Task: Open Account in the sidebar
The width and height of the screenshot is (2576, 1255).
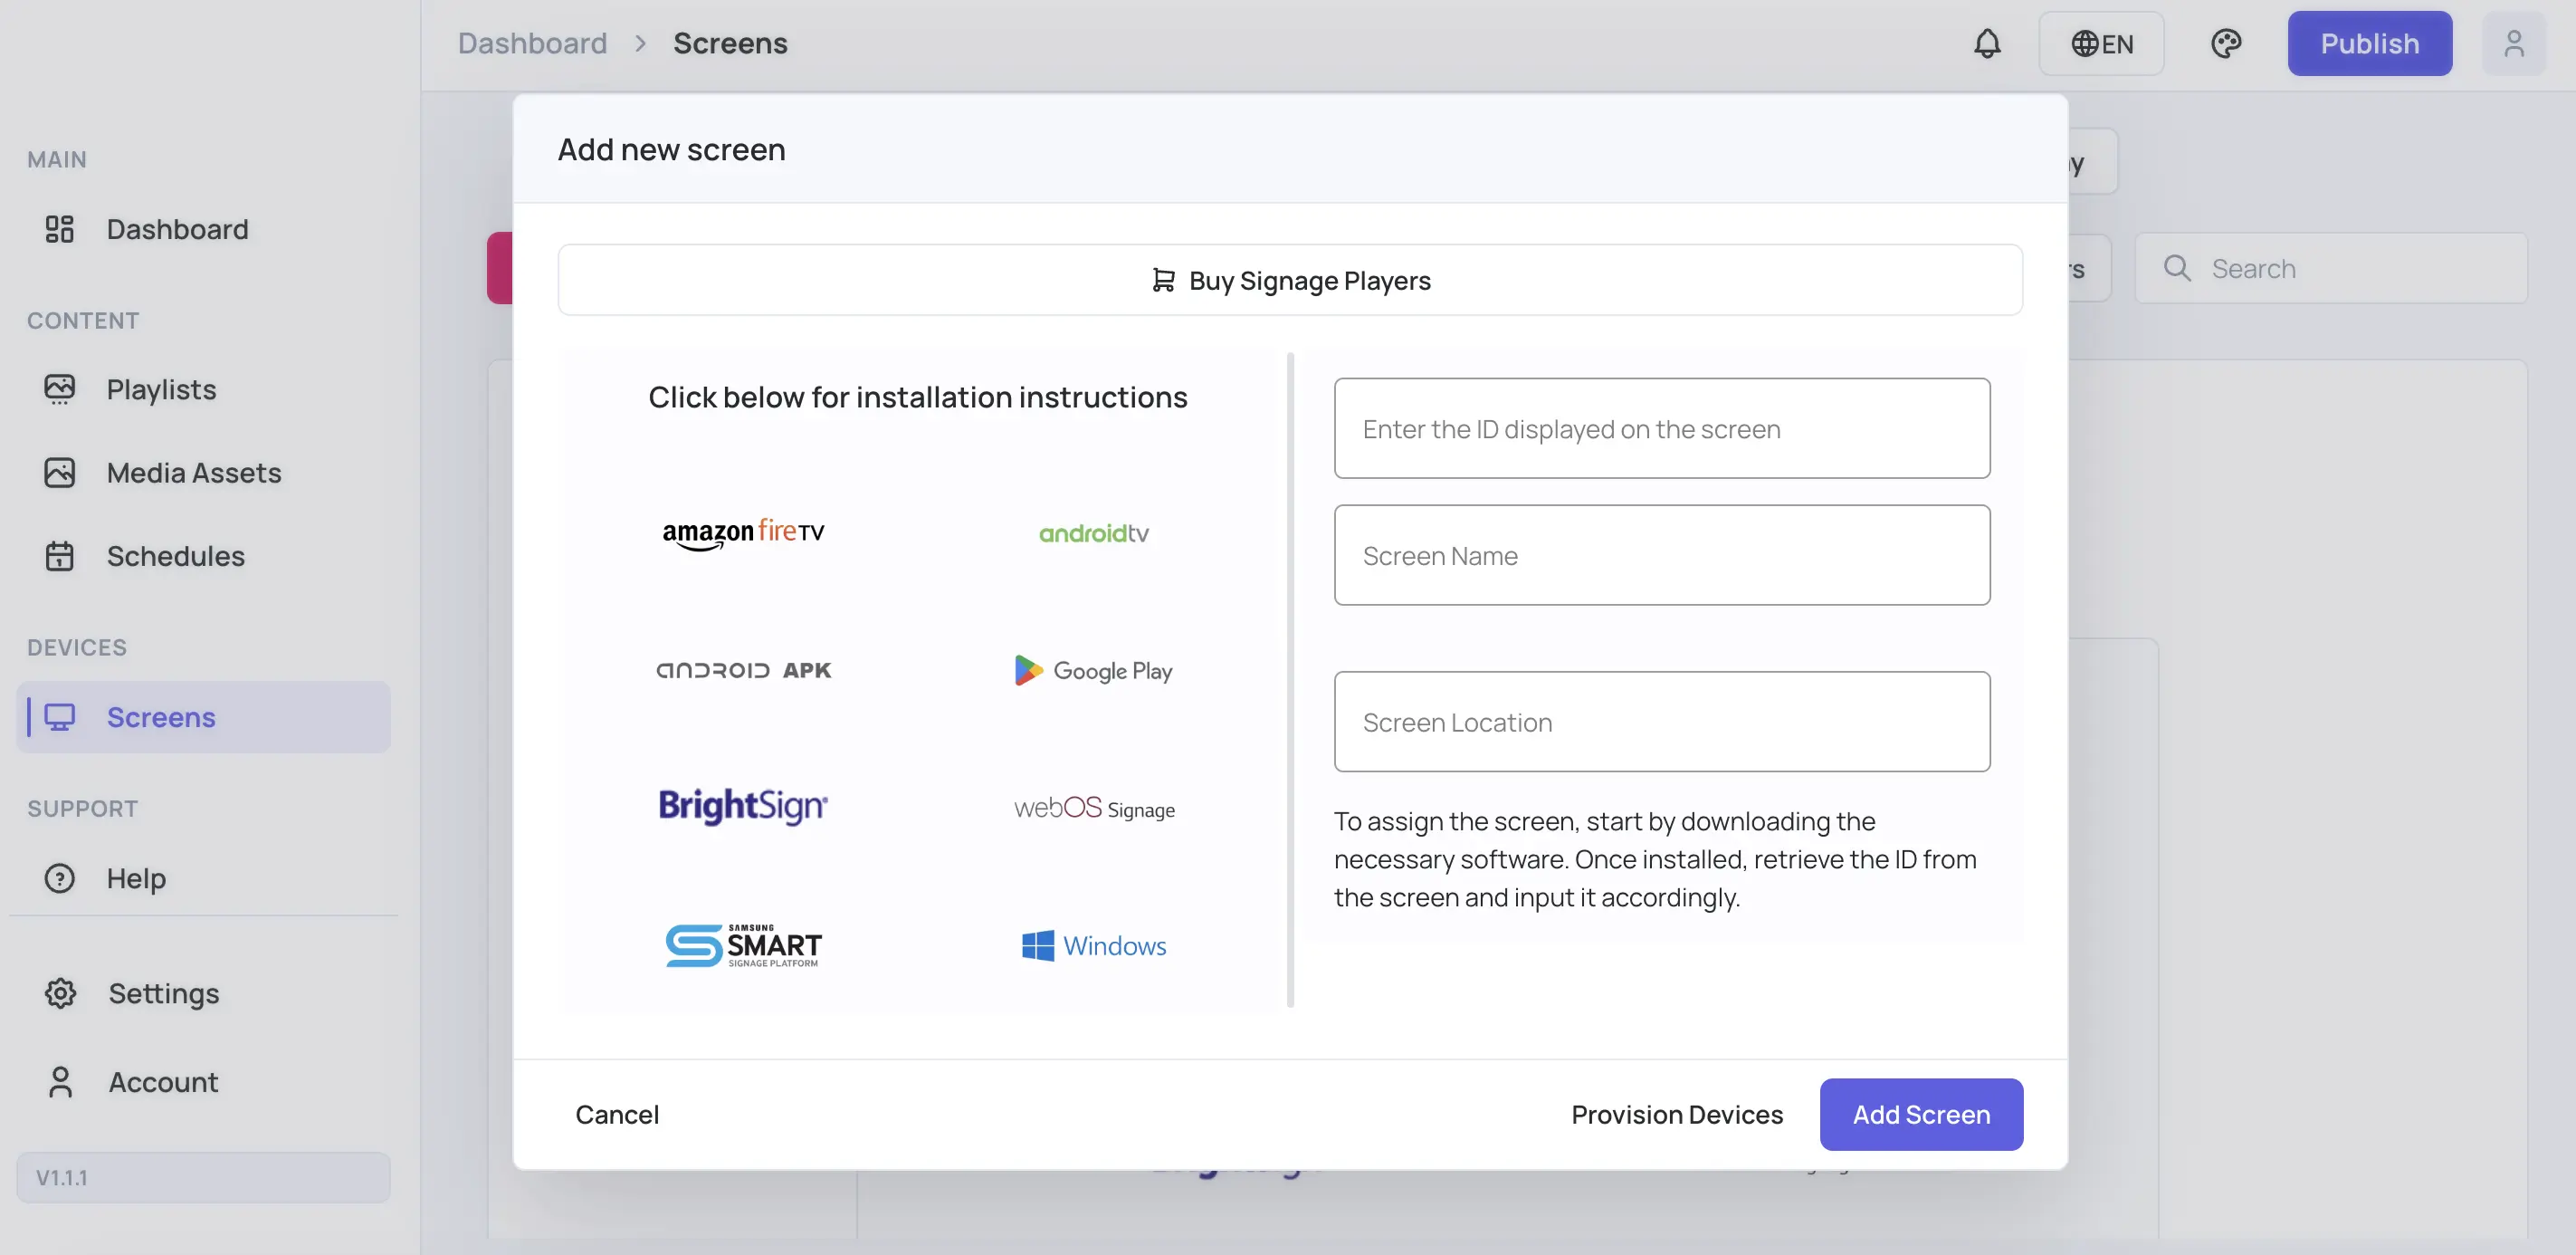Action: click(x=203, y=1082)
